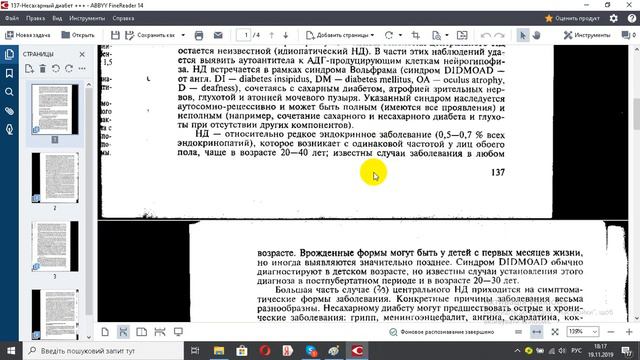
Task: Expand the recognize document dropdown arrow
Action: pos(447,35)
